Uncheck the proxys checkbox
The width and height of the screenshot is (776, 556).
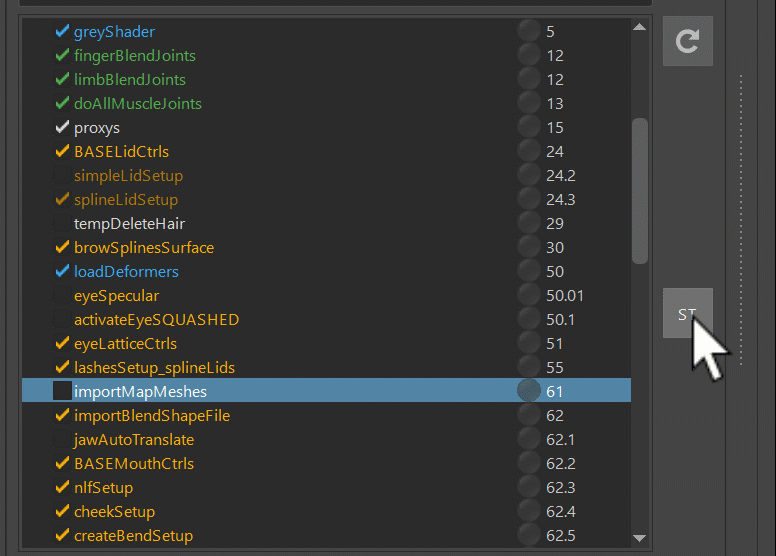pos(62,128)
